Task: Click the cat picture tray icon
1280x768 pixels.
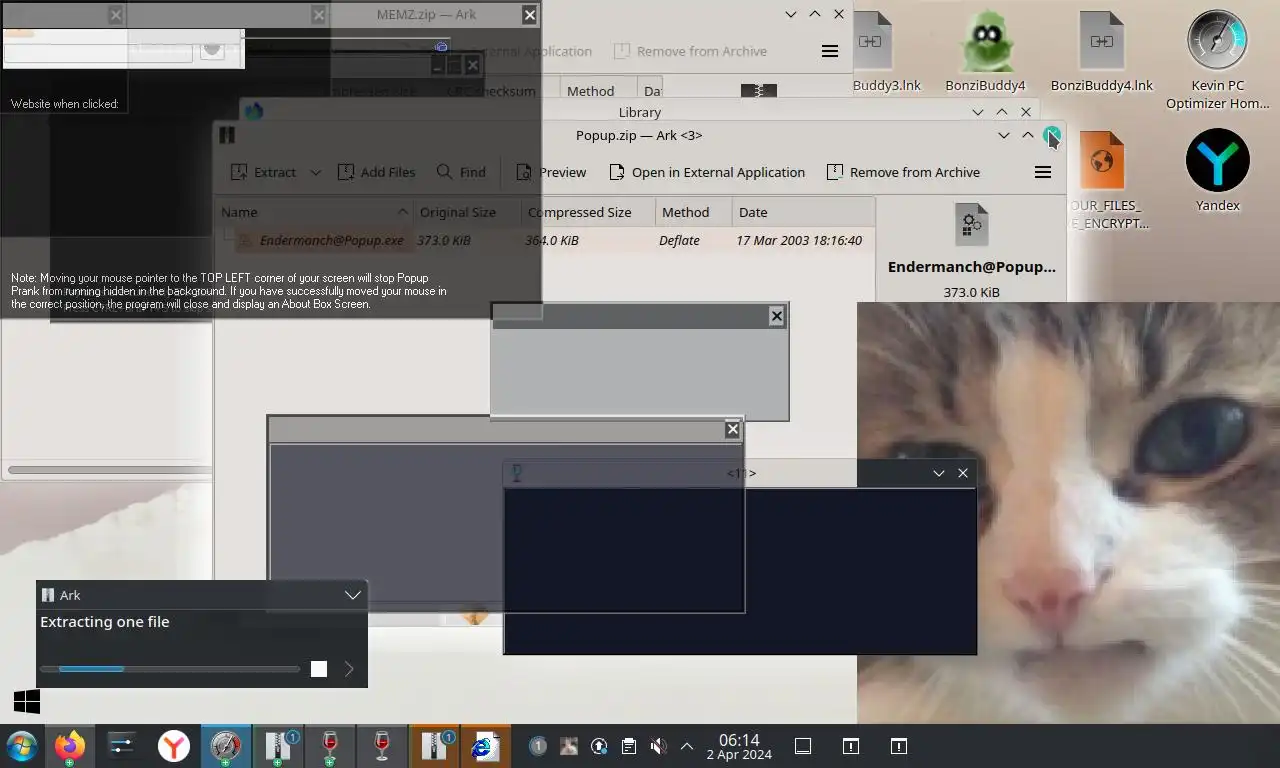Action: pyautogui.click(x=568, y=746)
